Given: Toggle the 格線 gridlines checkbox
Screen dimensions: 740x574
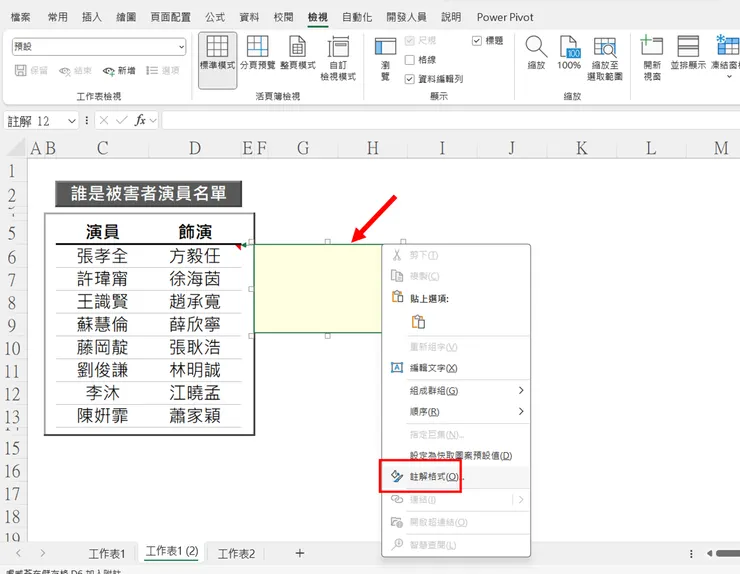Looking at the screenshot, I should point(410,60).
